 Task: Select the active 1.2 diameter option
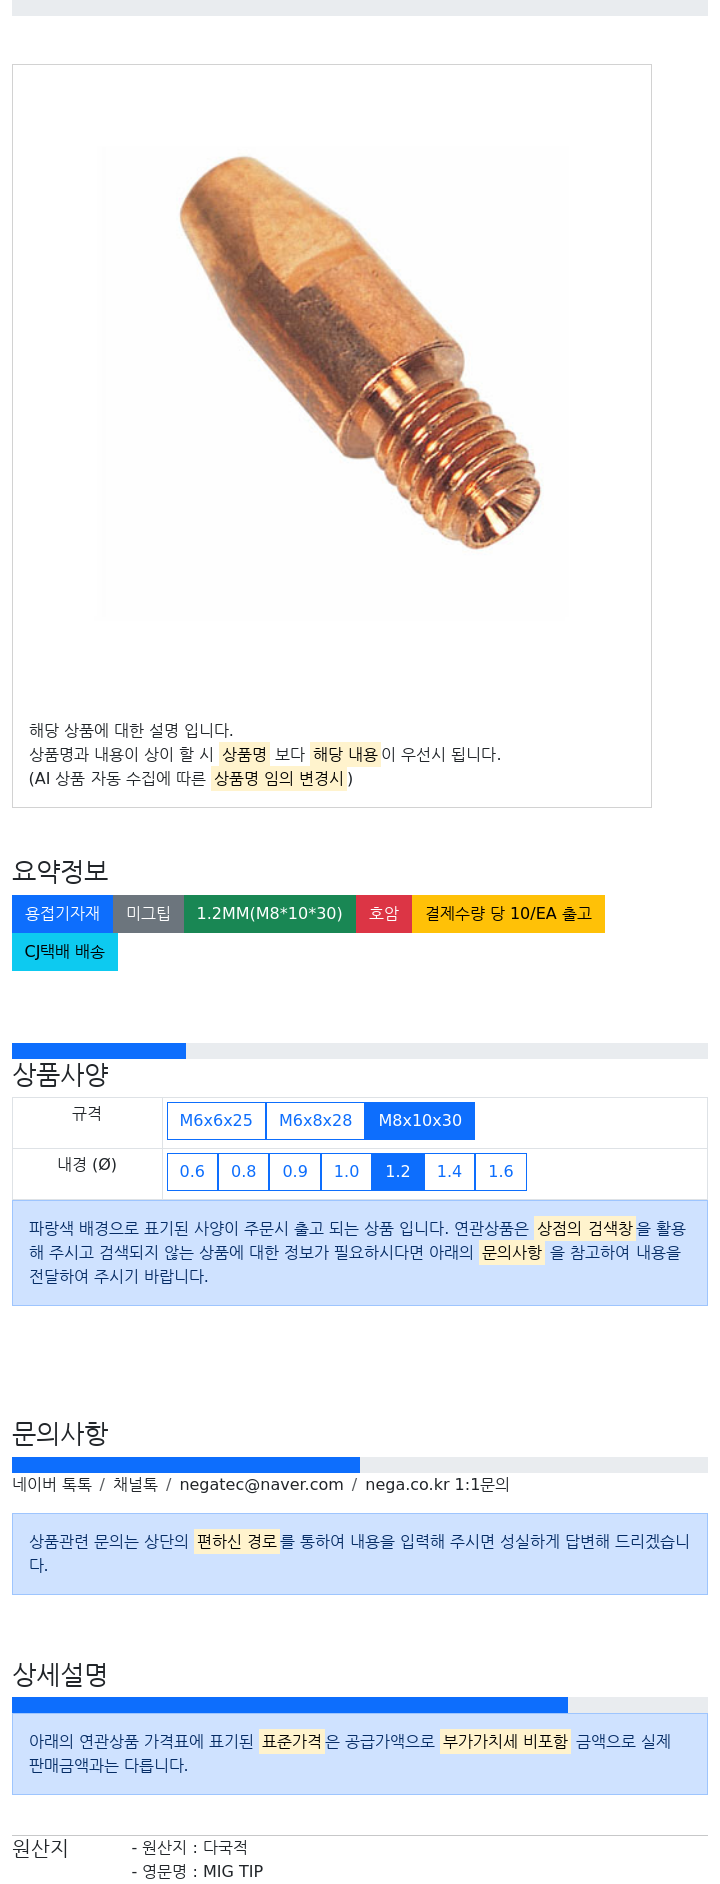coord(398,1172)
